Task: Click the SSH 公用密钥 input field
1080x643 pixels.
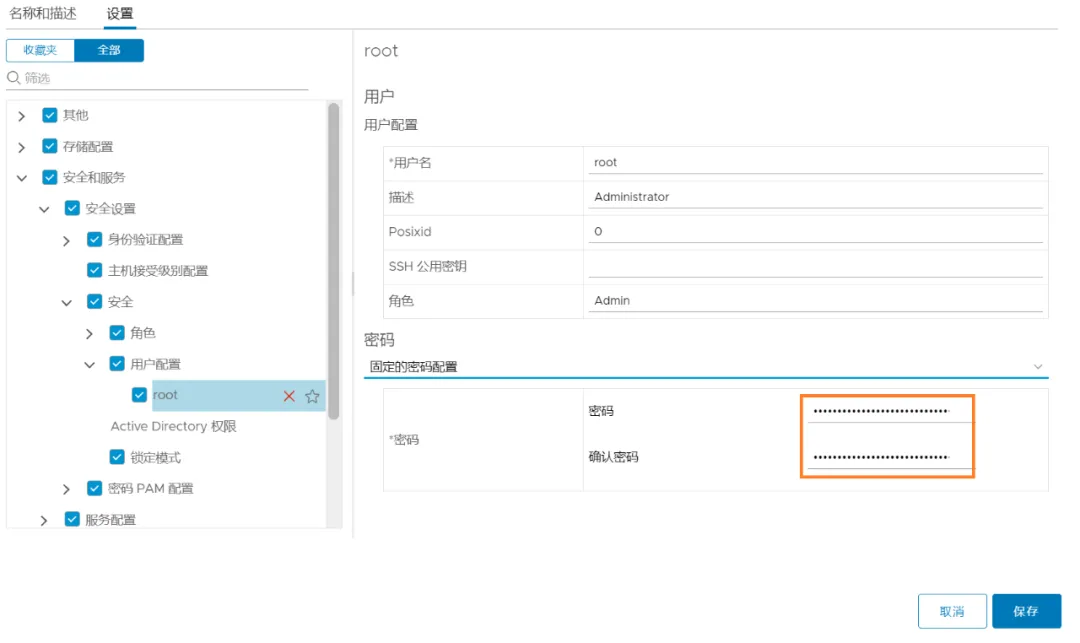Action: click(815, 266)
